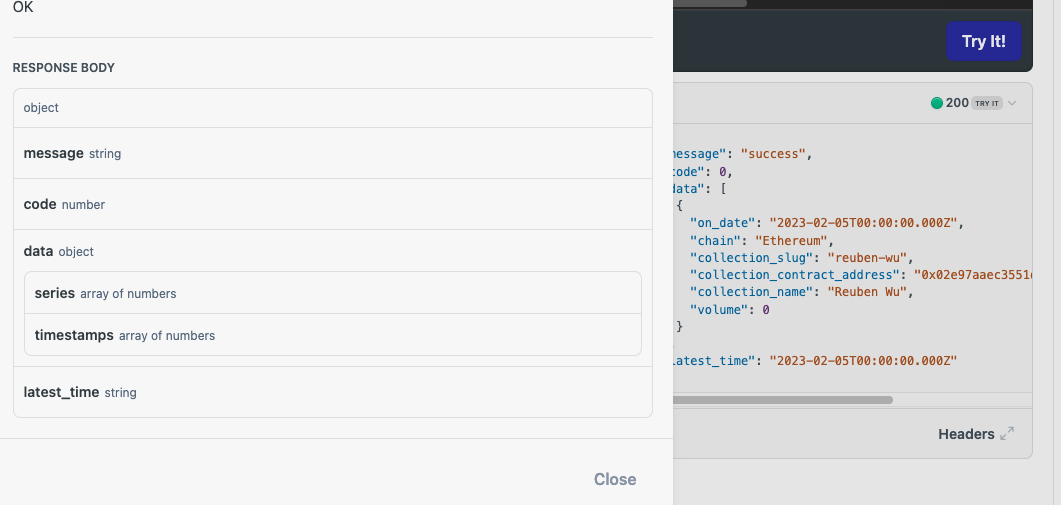Expand the Headers section arrows icon

tap(1008, 434)
